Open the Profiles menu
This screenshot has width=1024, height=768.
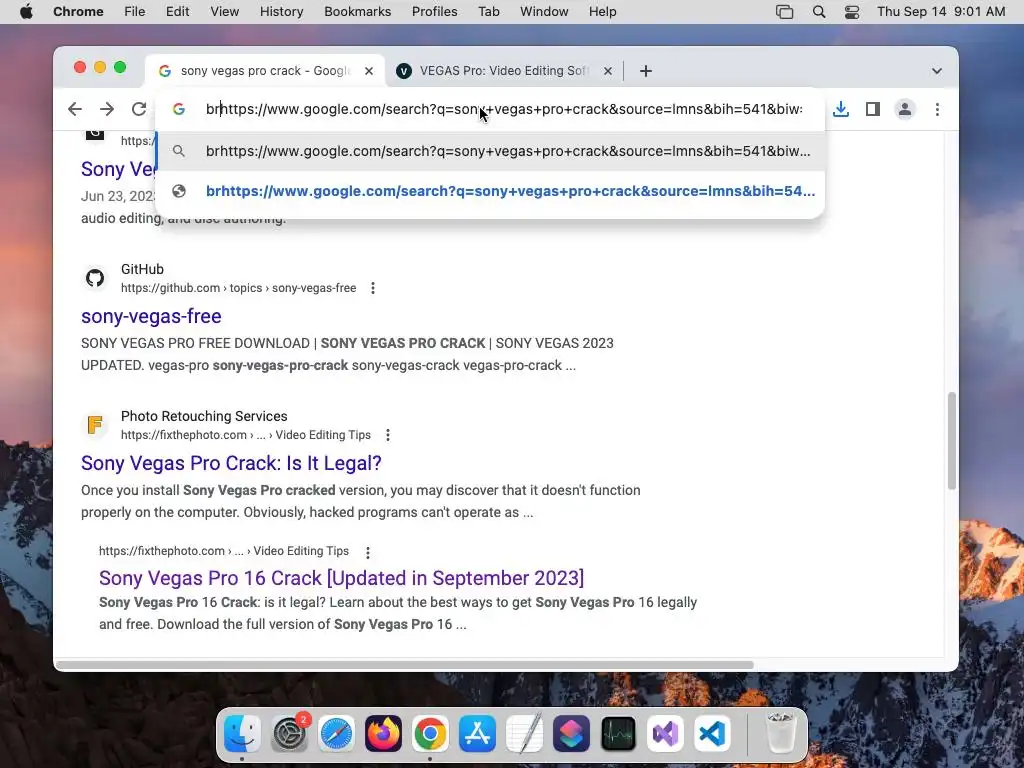coord(434,12)
